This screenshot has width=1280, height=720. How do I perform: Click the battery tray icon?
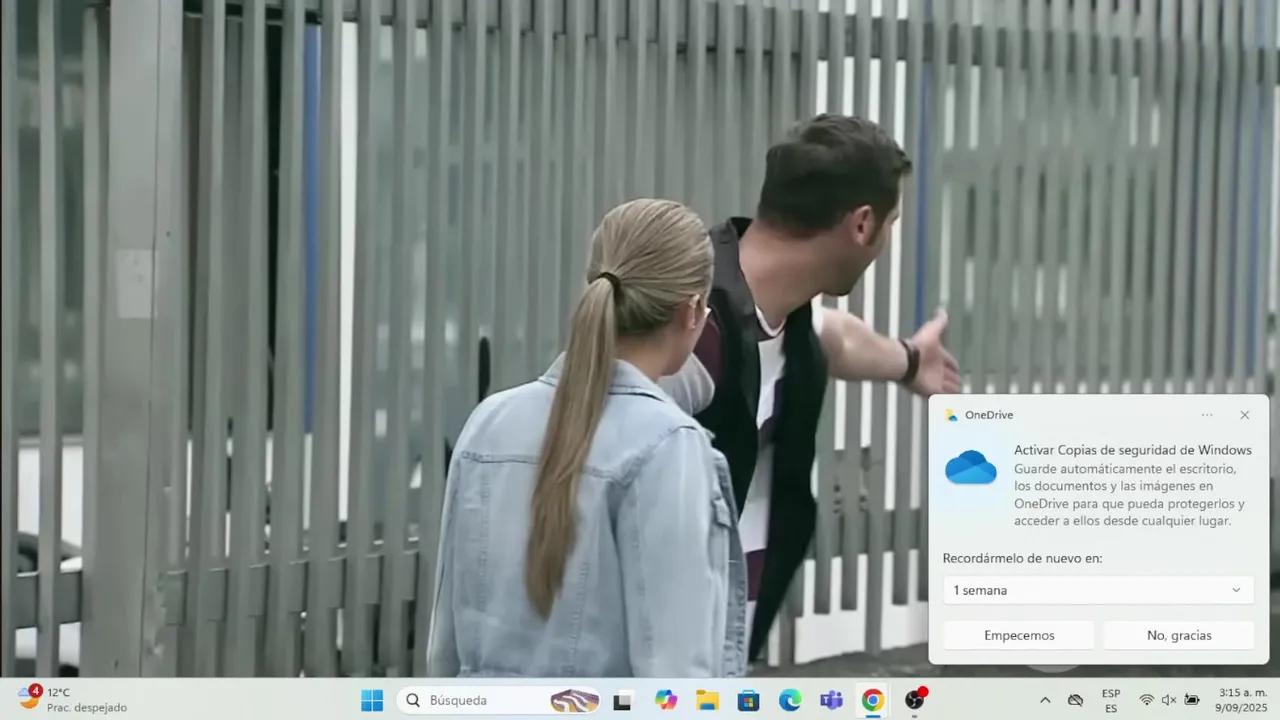point(1192,700)
